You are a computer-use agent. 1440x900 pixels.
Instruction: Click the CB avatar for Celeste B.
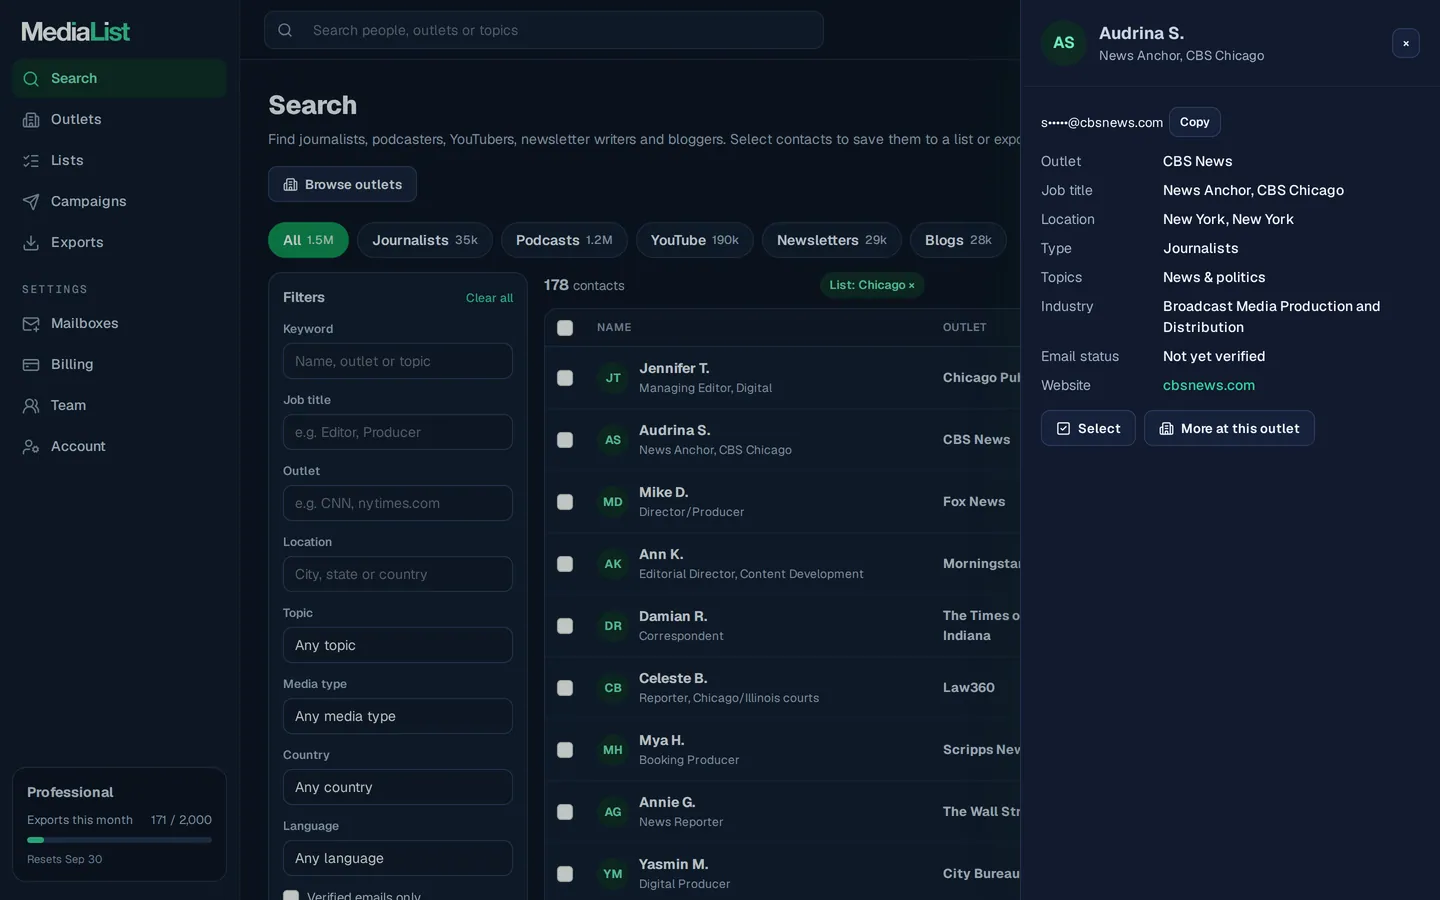tap(613, 688)
